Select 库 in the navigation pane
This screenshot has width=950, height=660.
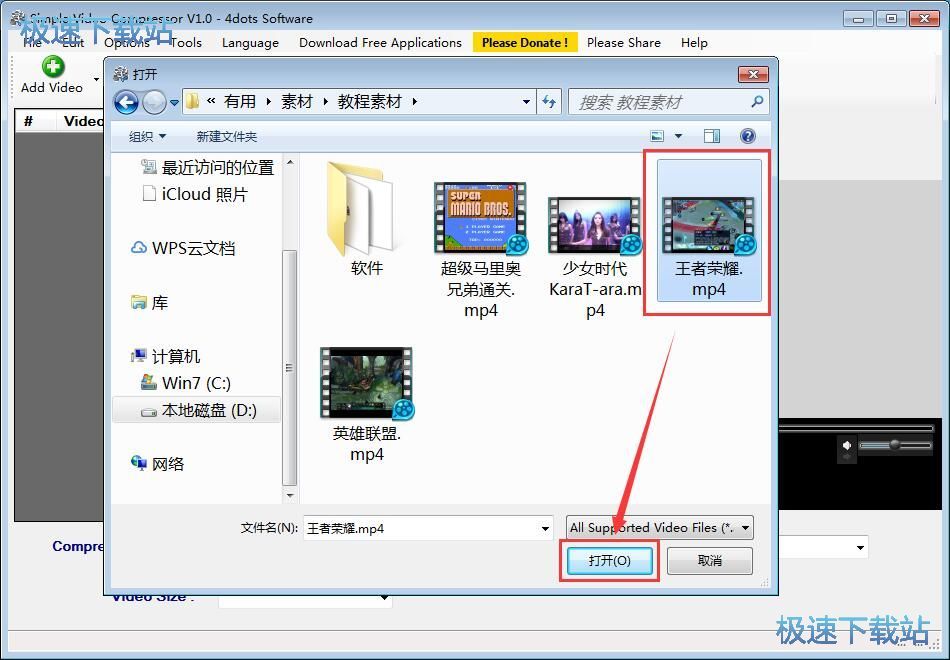click(x=150, y=302)
